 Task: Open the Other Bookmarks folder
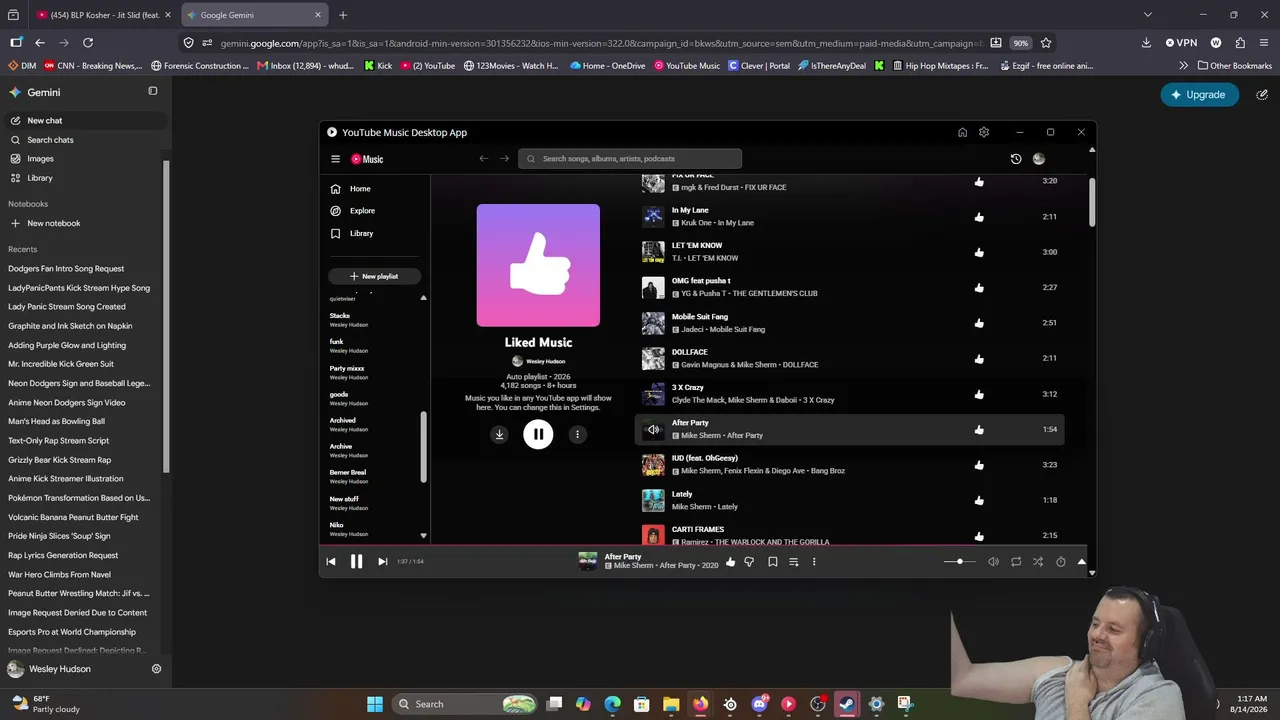[1234, 66]
